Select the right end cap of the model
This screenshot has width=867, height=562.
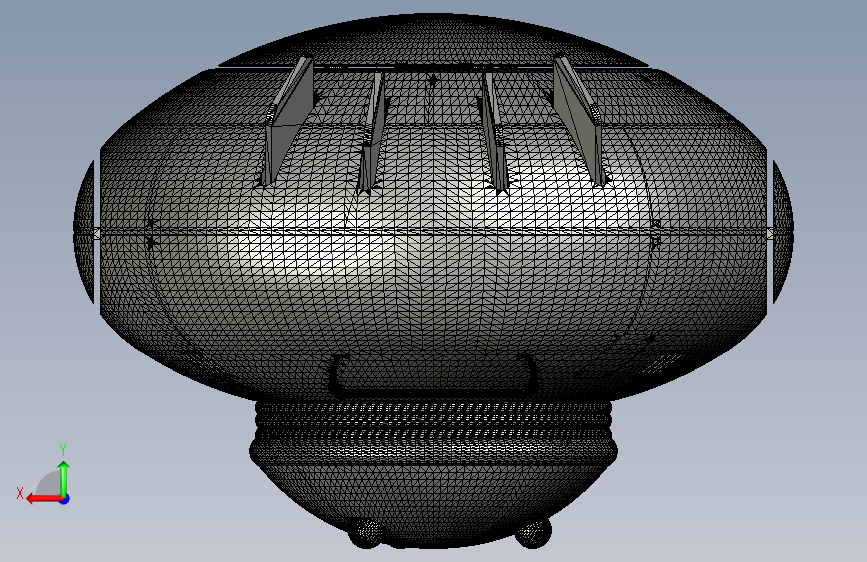coord(783,232)
